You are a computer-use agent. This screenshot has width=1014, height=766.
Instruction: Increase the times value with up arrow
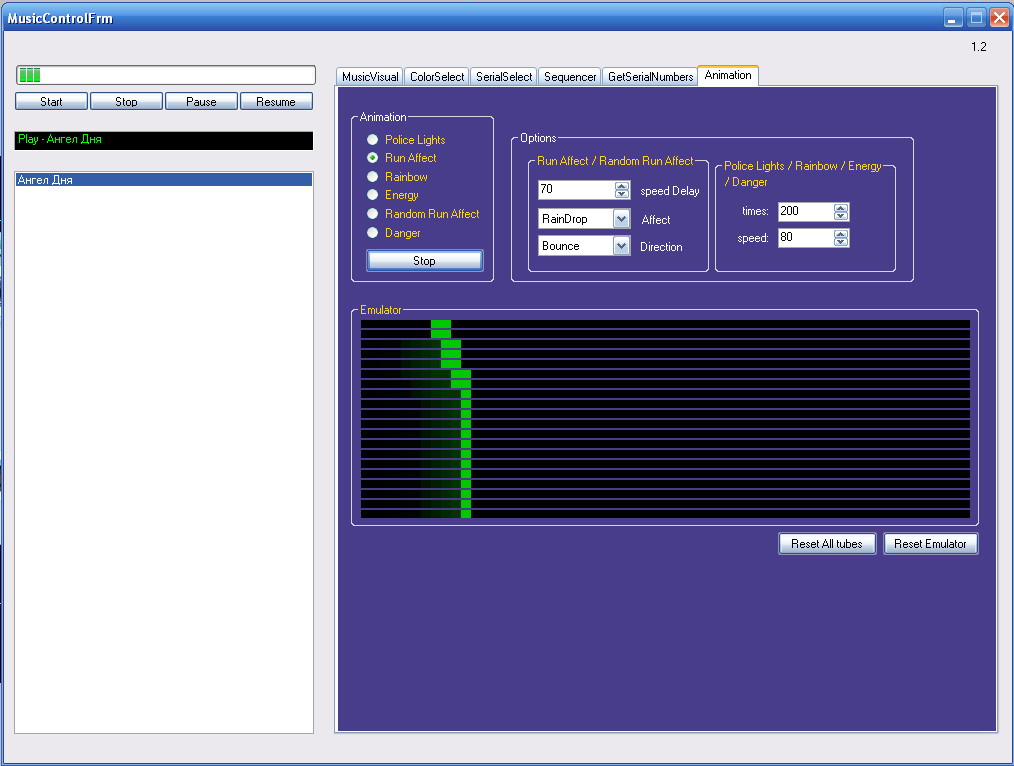tap(841, 207)
